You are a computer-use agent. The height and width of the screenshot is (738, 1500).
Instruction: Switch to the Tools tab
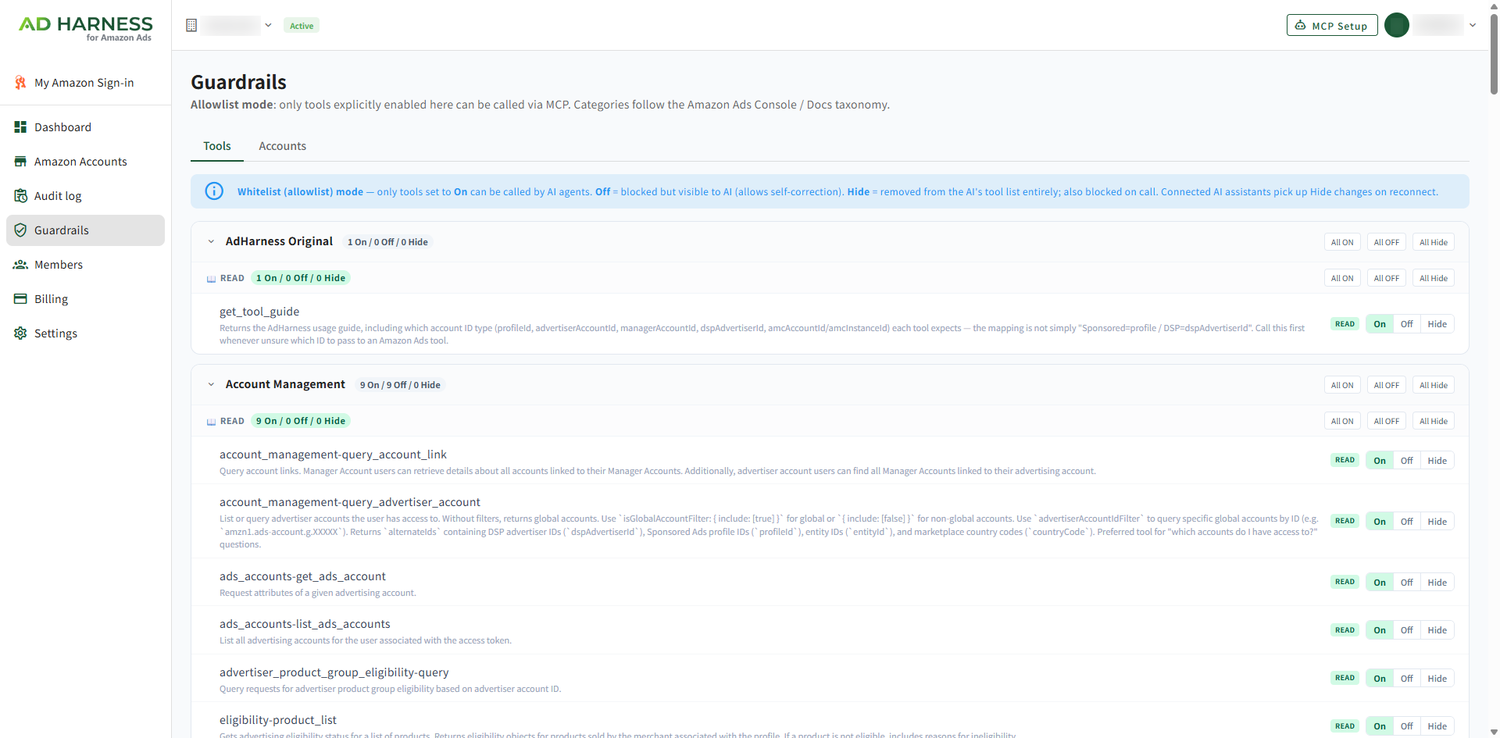click(217, 146)
